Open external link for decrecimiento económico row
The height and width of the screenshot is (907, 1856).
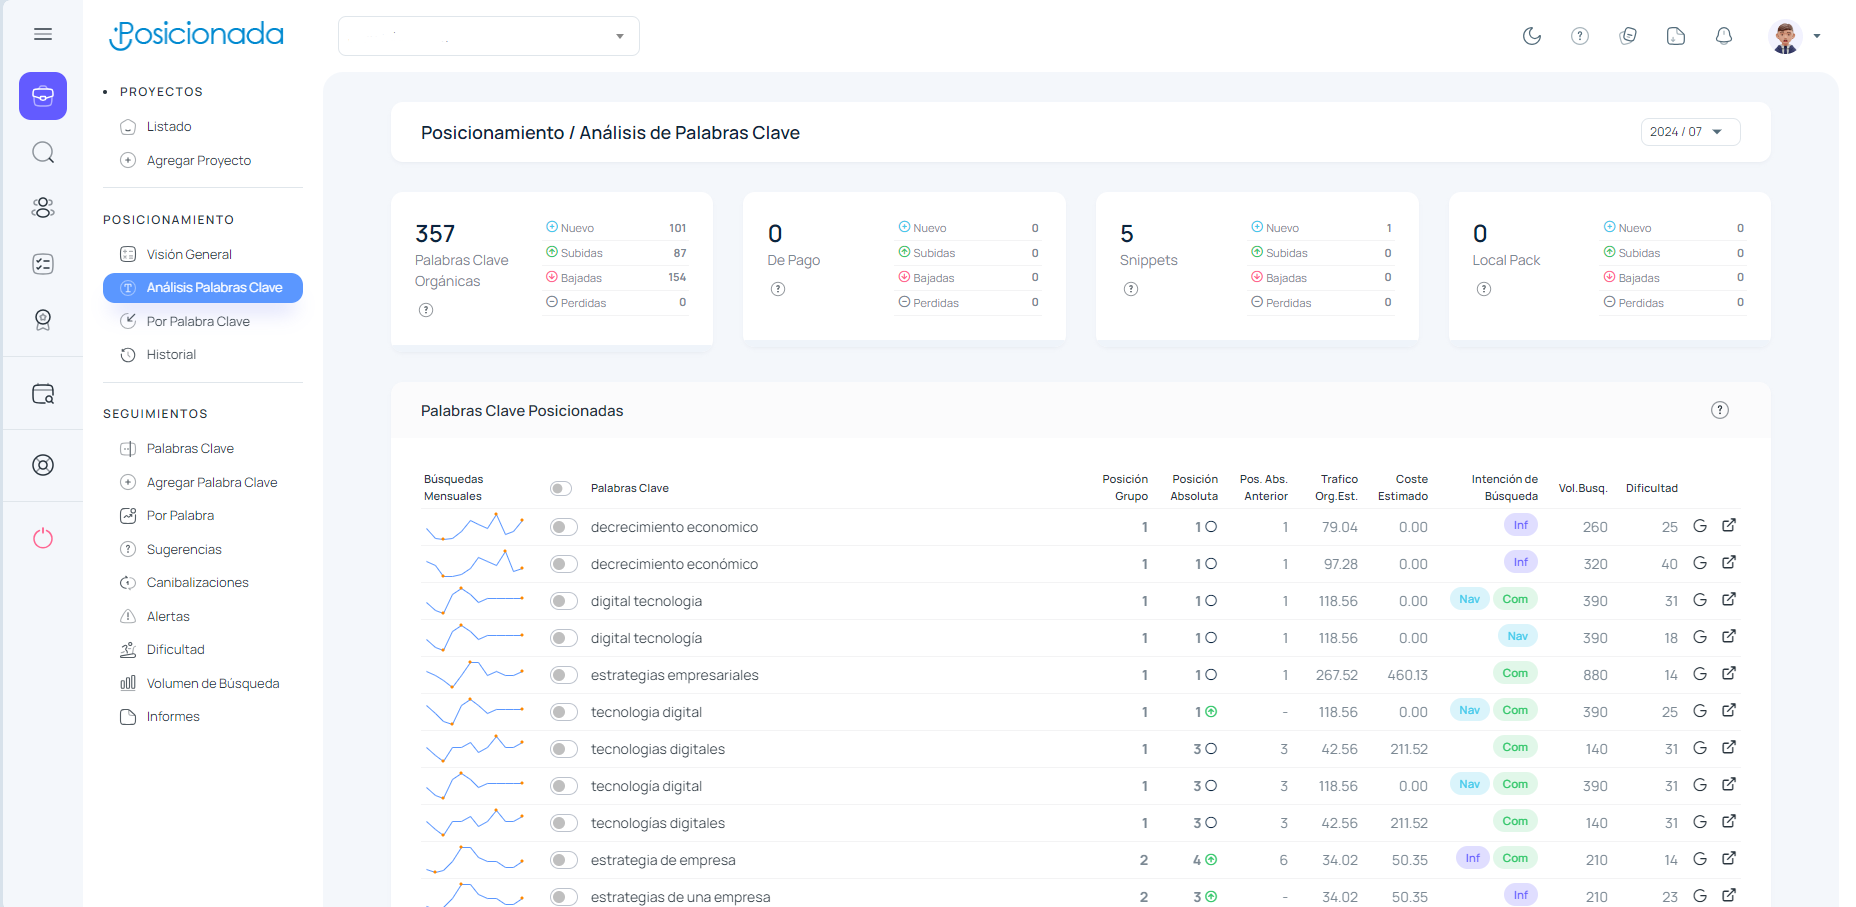tap(1729, 562)
